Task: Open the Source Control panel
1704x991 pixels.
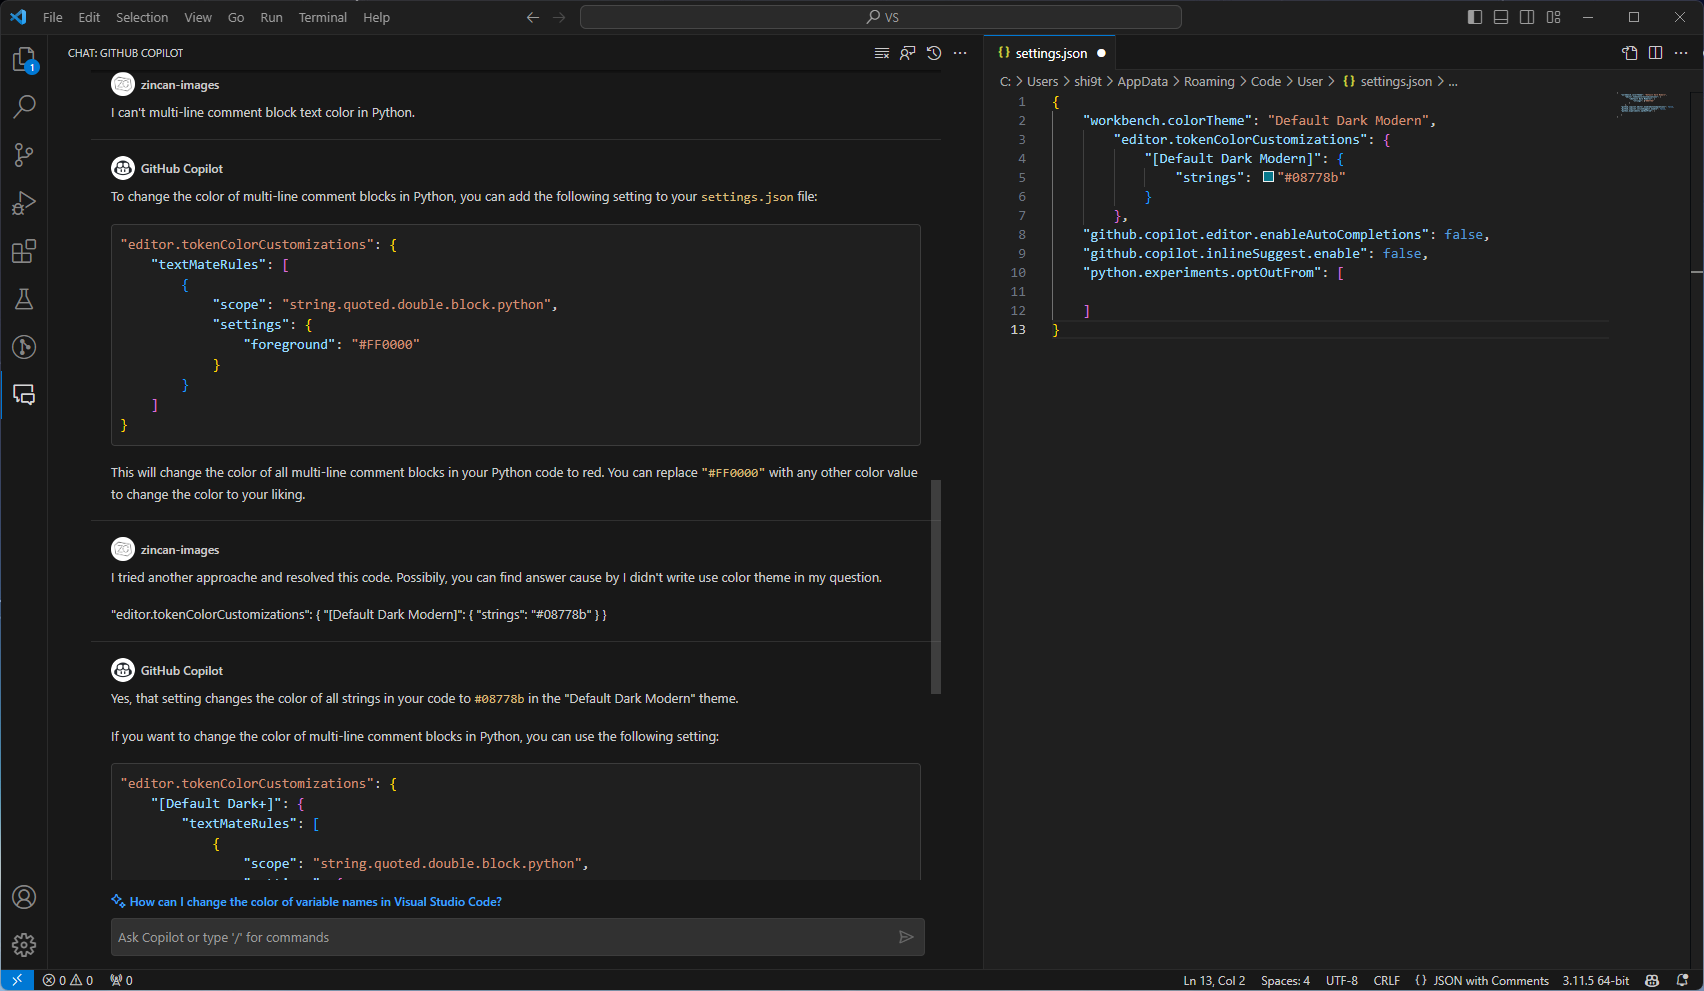Action: [x=24, y=154]
